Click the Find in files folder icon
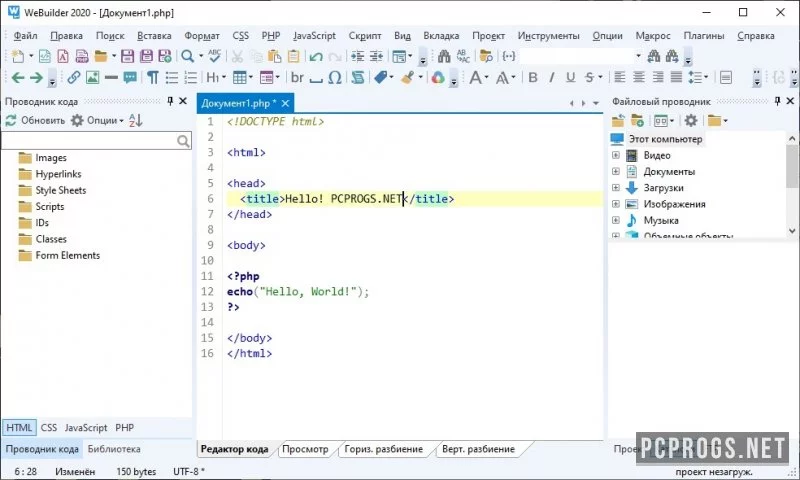This screenshot has width=800, height=480. coord(486,56)
